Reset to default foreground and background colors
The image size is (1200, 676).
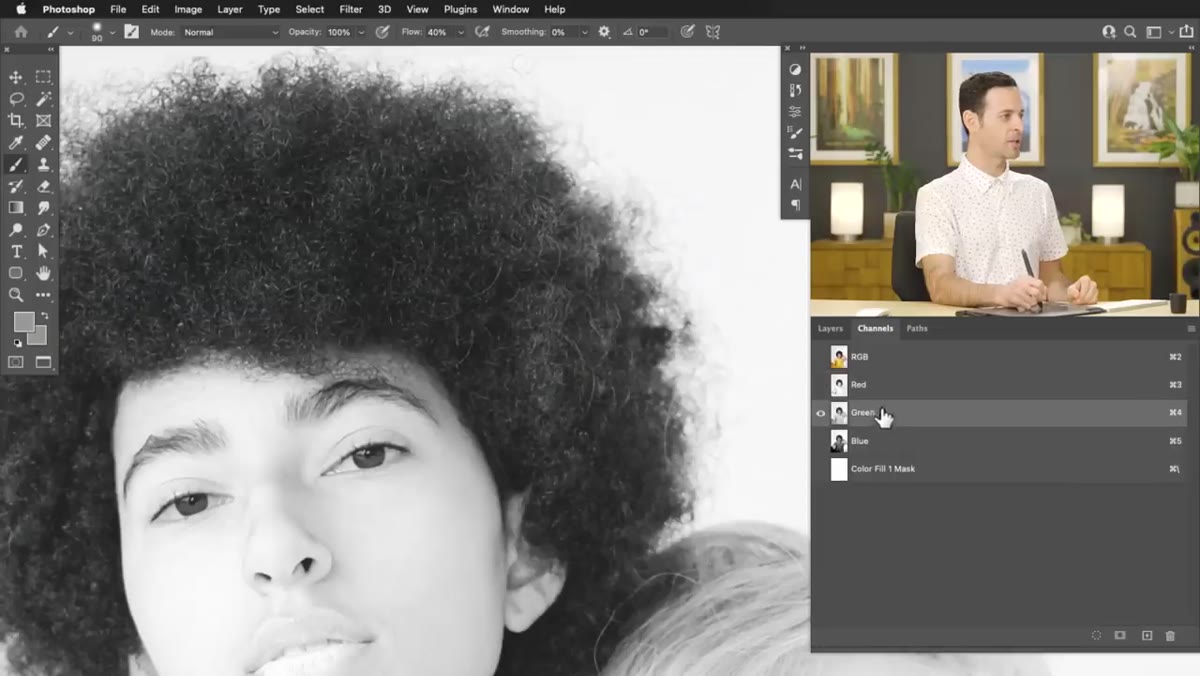pos(17,343)
